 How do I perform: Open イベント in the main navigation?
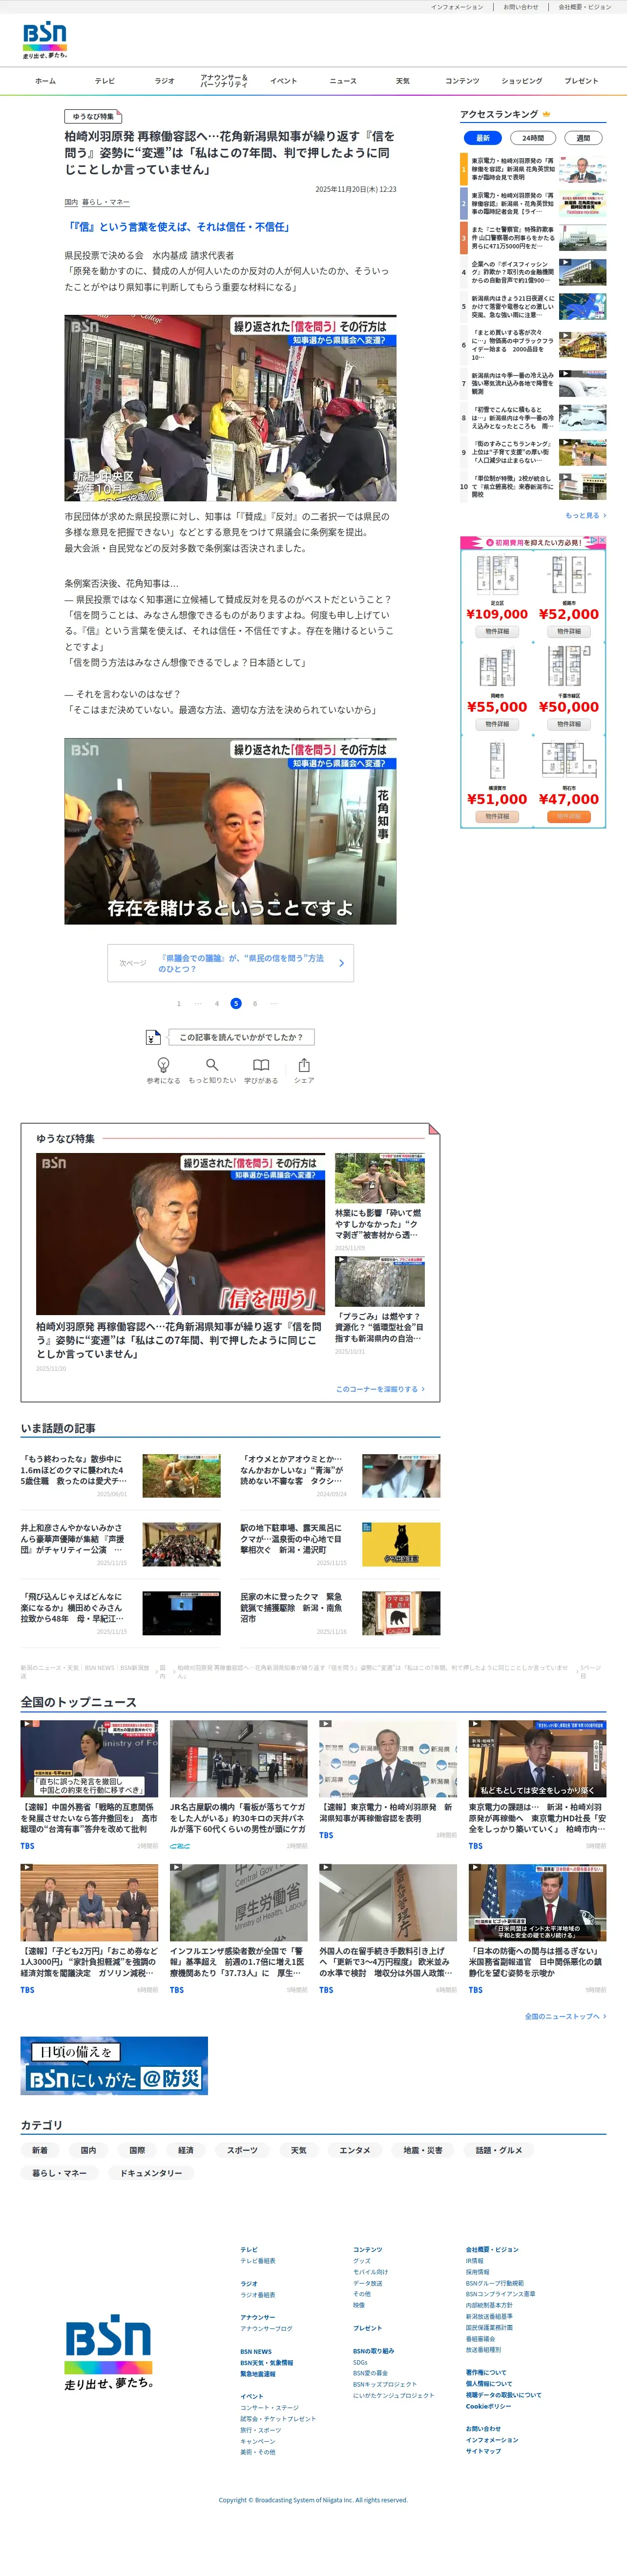click(x=283, y=81)
